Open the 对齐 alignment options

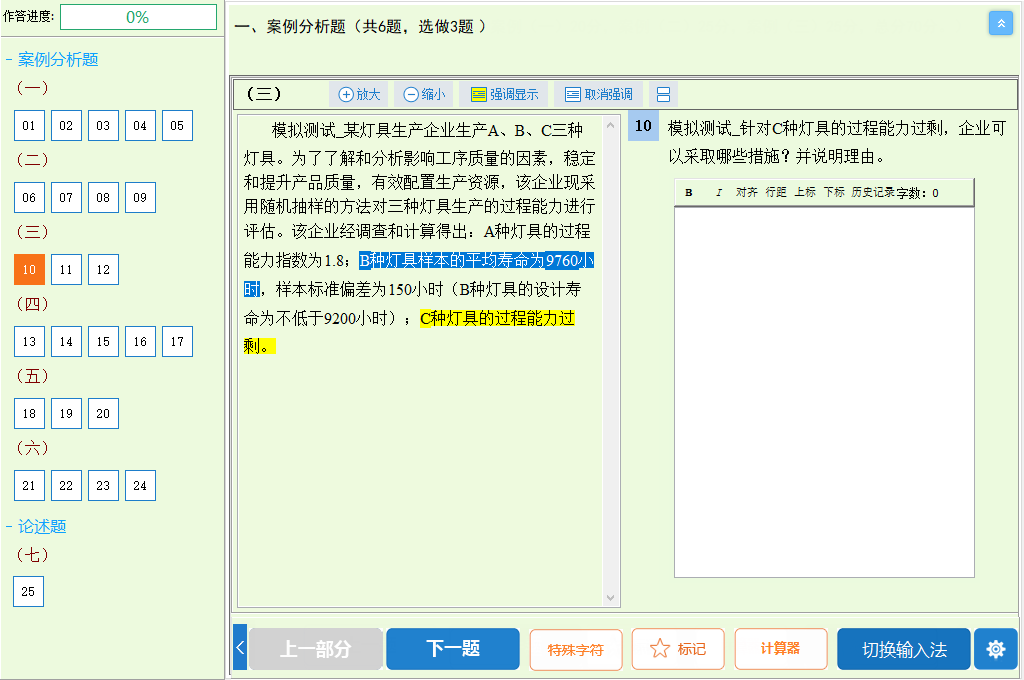pos(746,192)
